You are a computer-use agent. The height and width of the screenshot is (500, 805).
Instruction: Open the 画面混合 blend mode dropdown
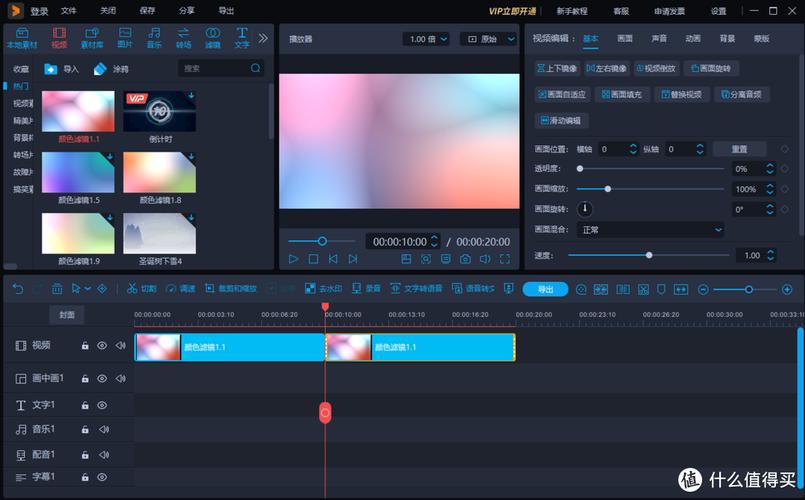650,230
